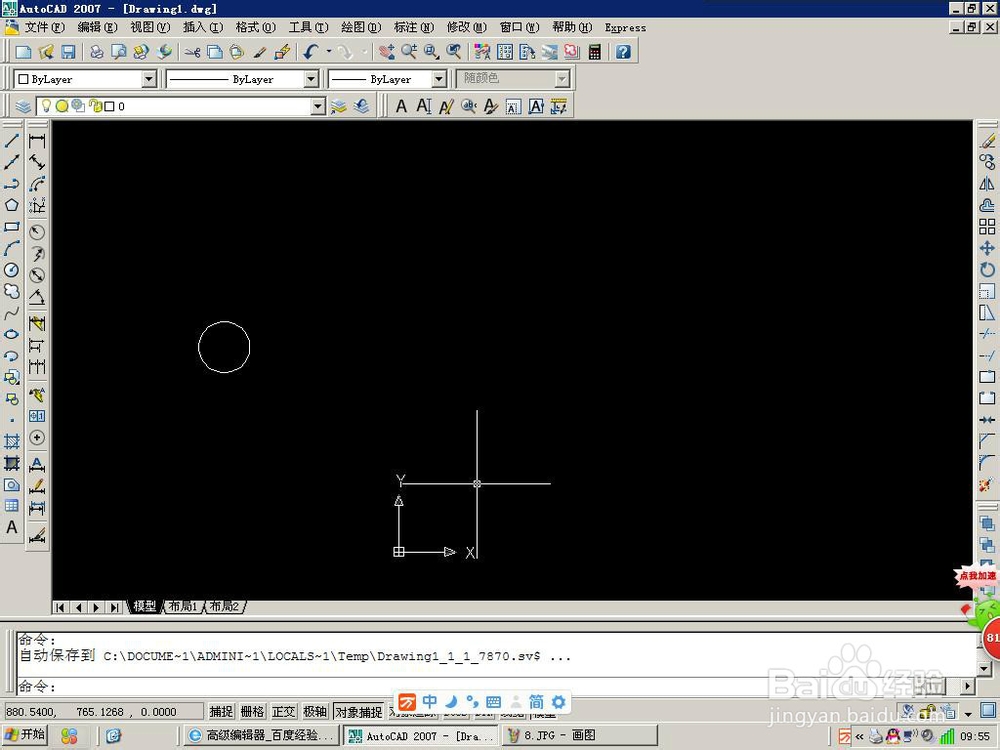
Task: Expand the layer list dropdown
Action: coord(318,106)
